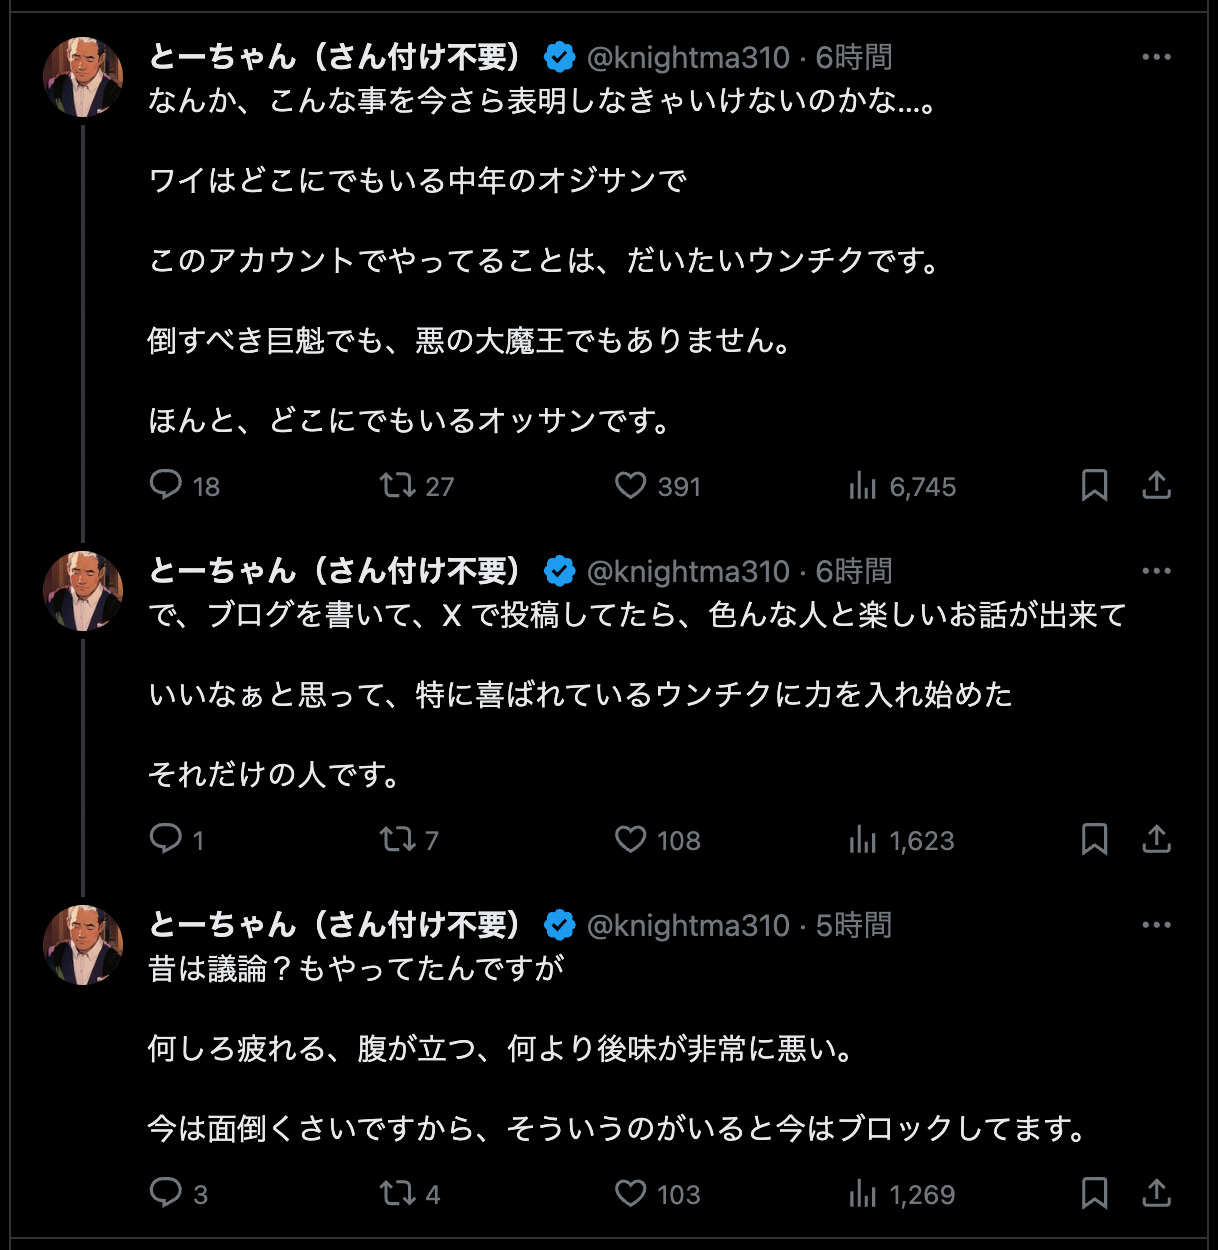Open the more options menu on the first tweet
Image resolution: width=1218 pixels, height=1250 pixels.
tap(1156, 58)
